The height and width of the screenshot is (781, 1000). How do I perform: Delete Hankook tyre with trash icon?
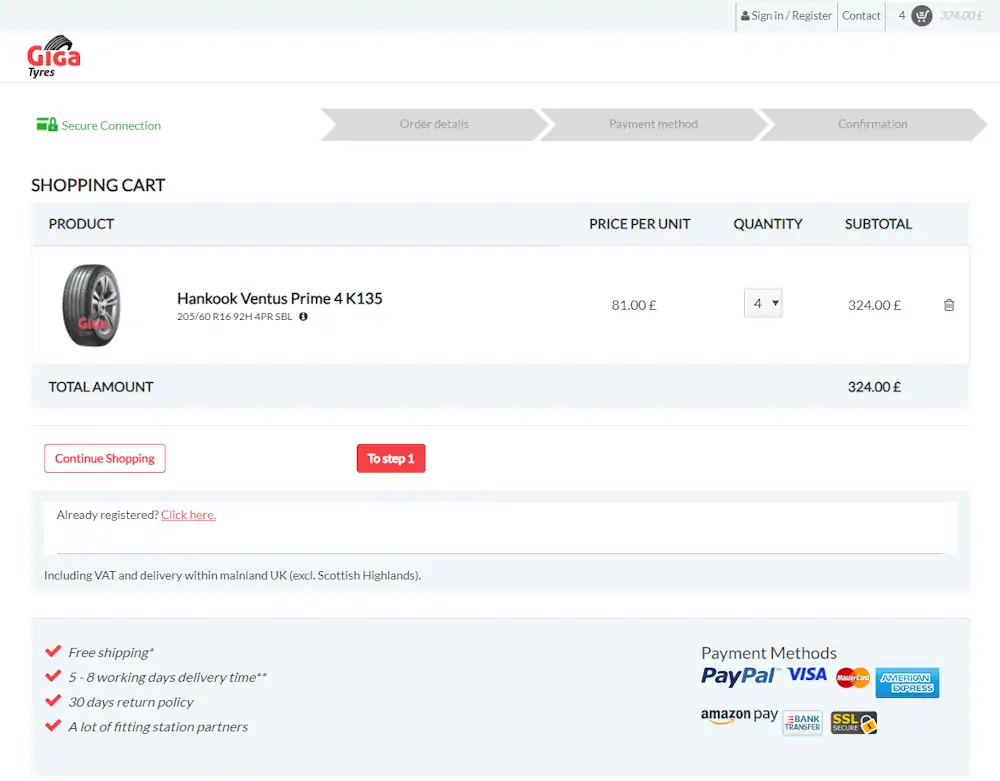pyautogui.click(x=948, y=305)
